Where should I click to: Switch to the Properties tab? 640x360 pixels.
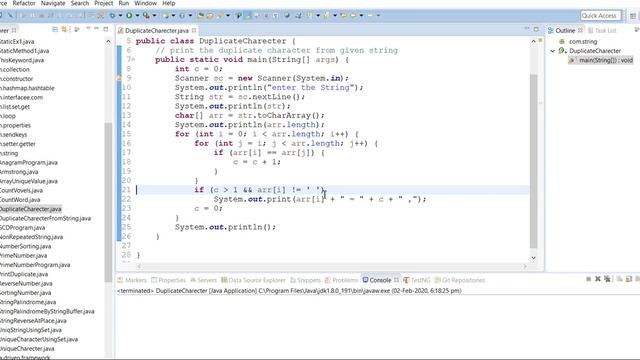coord(168,280)
